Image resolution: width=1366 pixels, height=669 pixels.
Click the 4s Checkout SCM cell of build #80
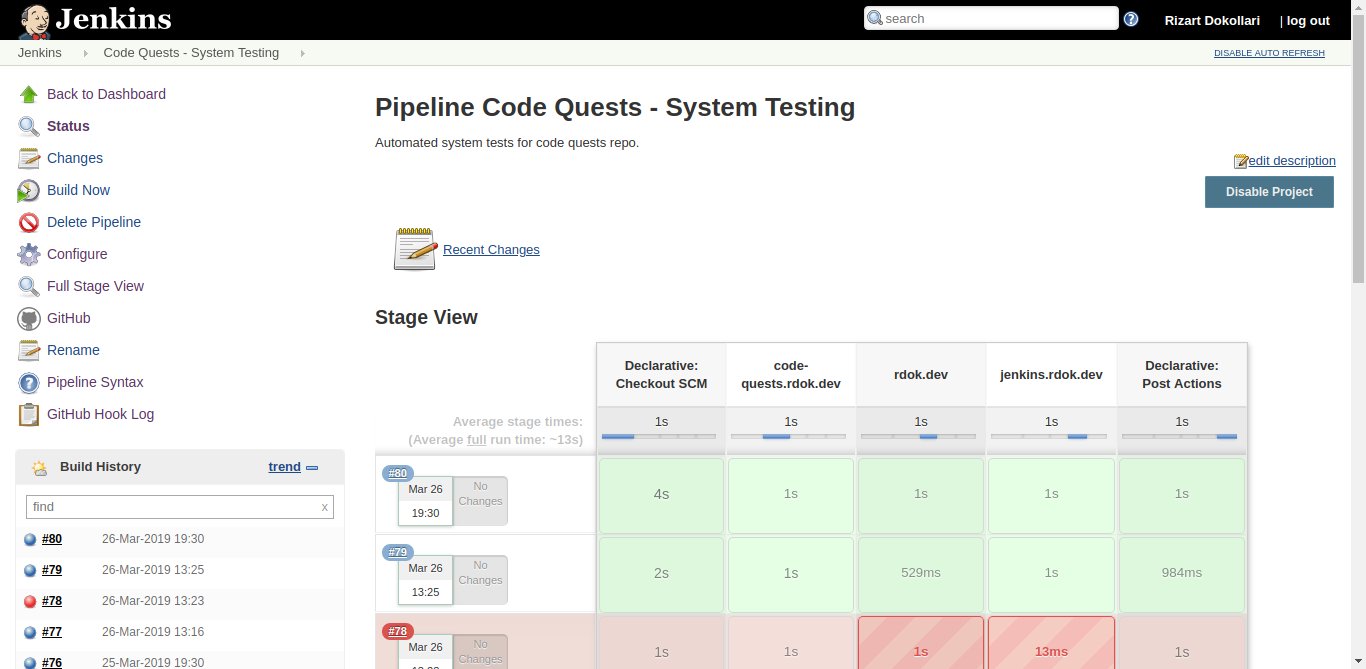(661, 494)
